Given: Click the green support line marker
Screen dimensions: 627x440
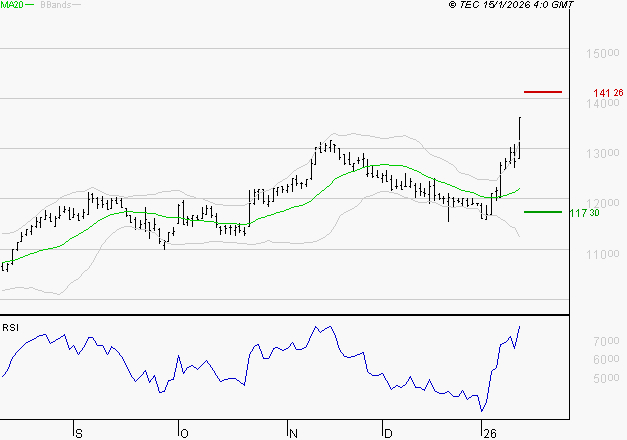Looking at the screenshot, I should click(x=542, y=212).
